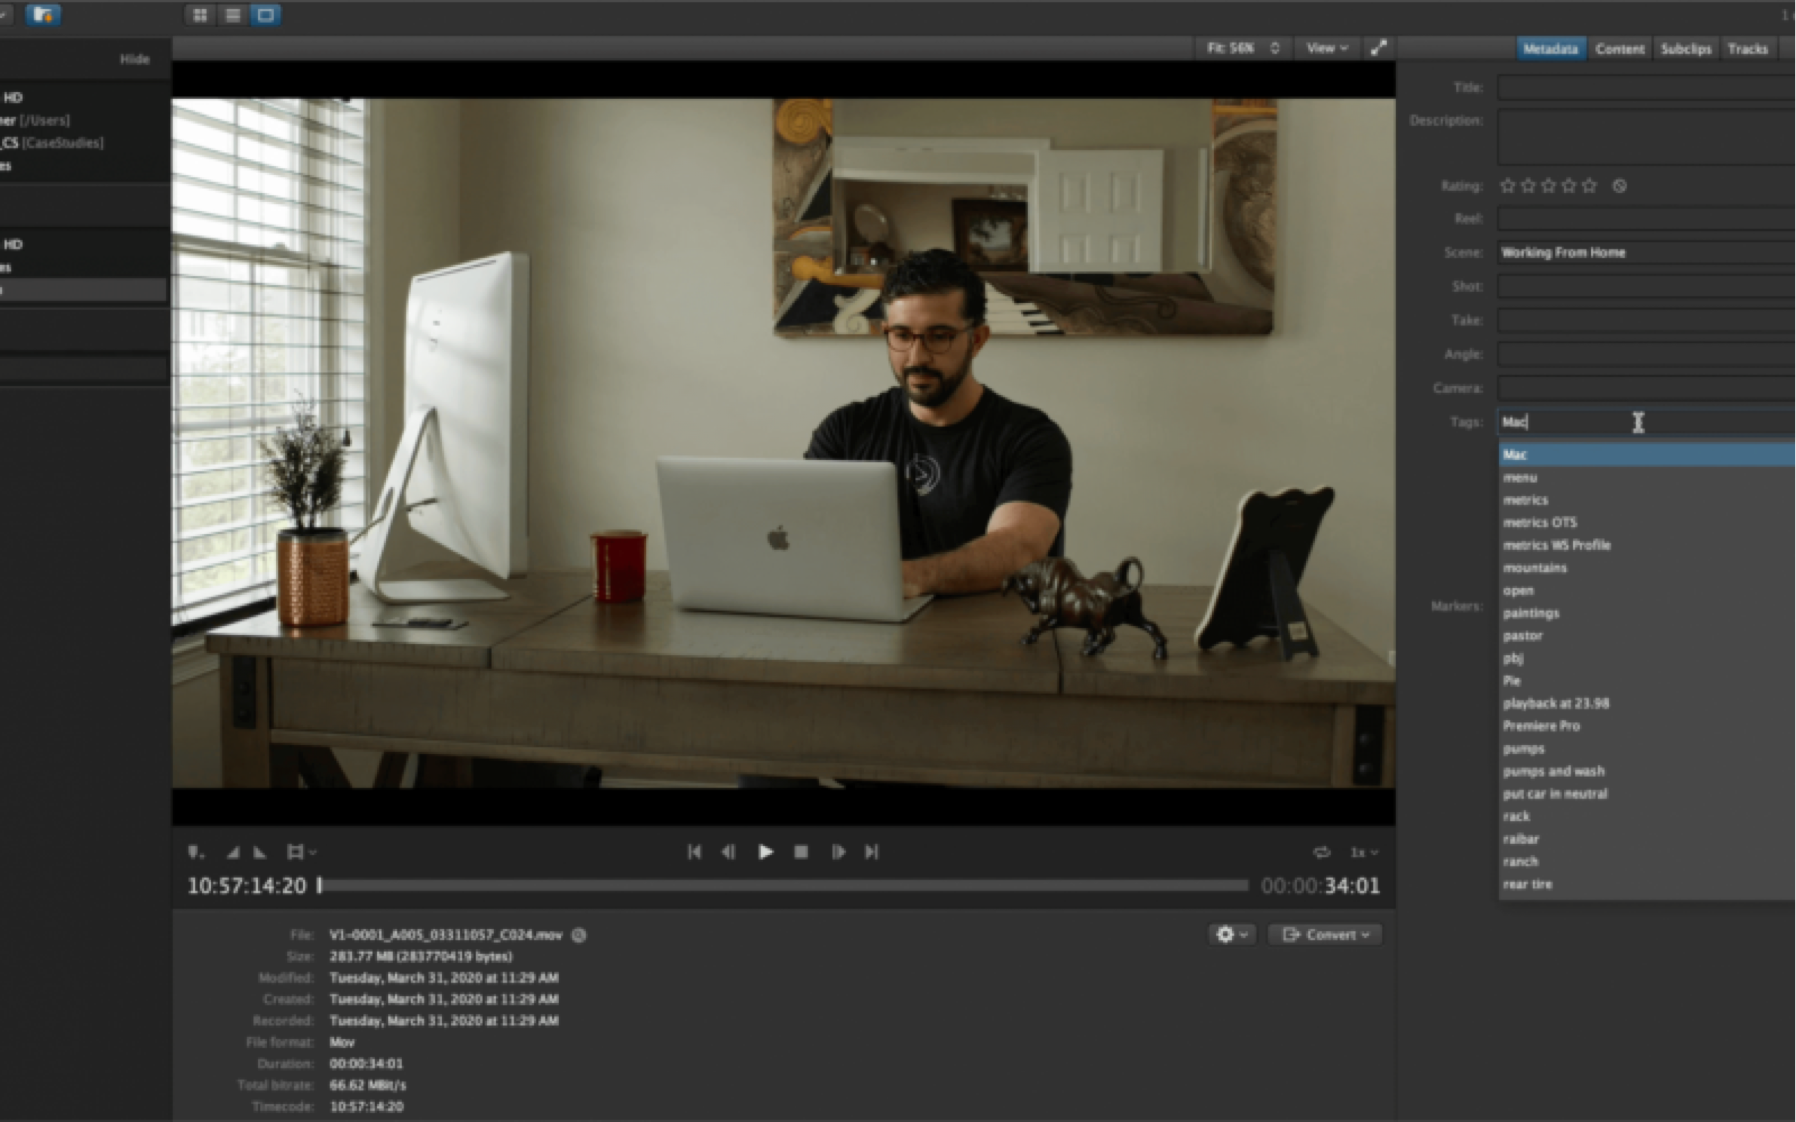1796x1122 pixels.
Task: Switch to grid view mode
Action: [x=200, y=15]
